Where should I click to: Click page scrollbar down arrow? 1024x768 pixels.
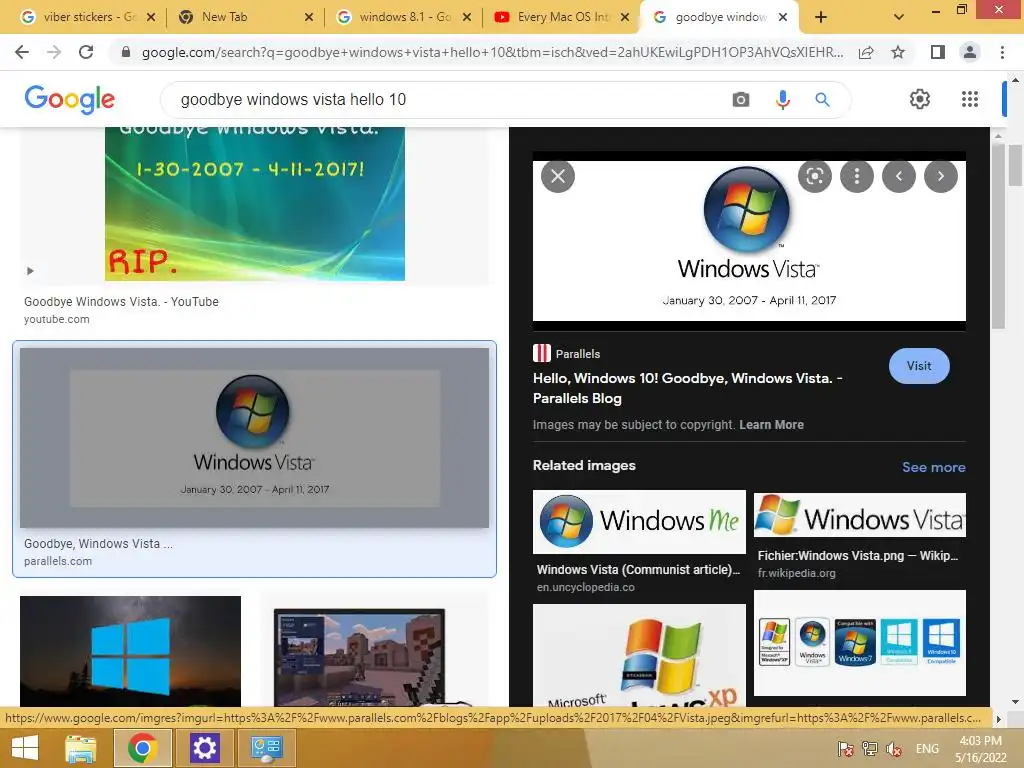click(1014, 701)
